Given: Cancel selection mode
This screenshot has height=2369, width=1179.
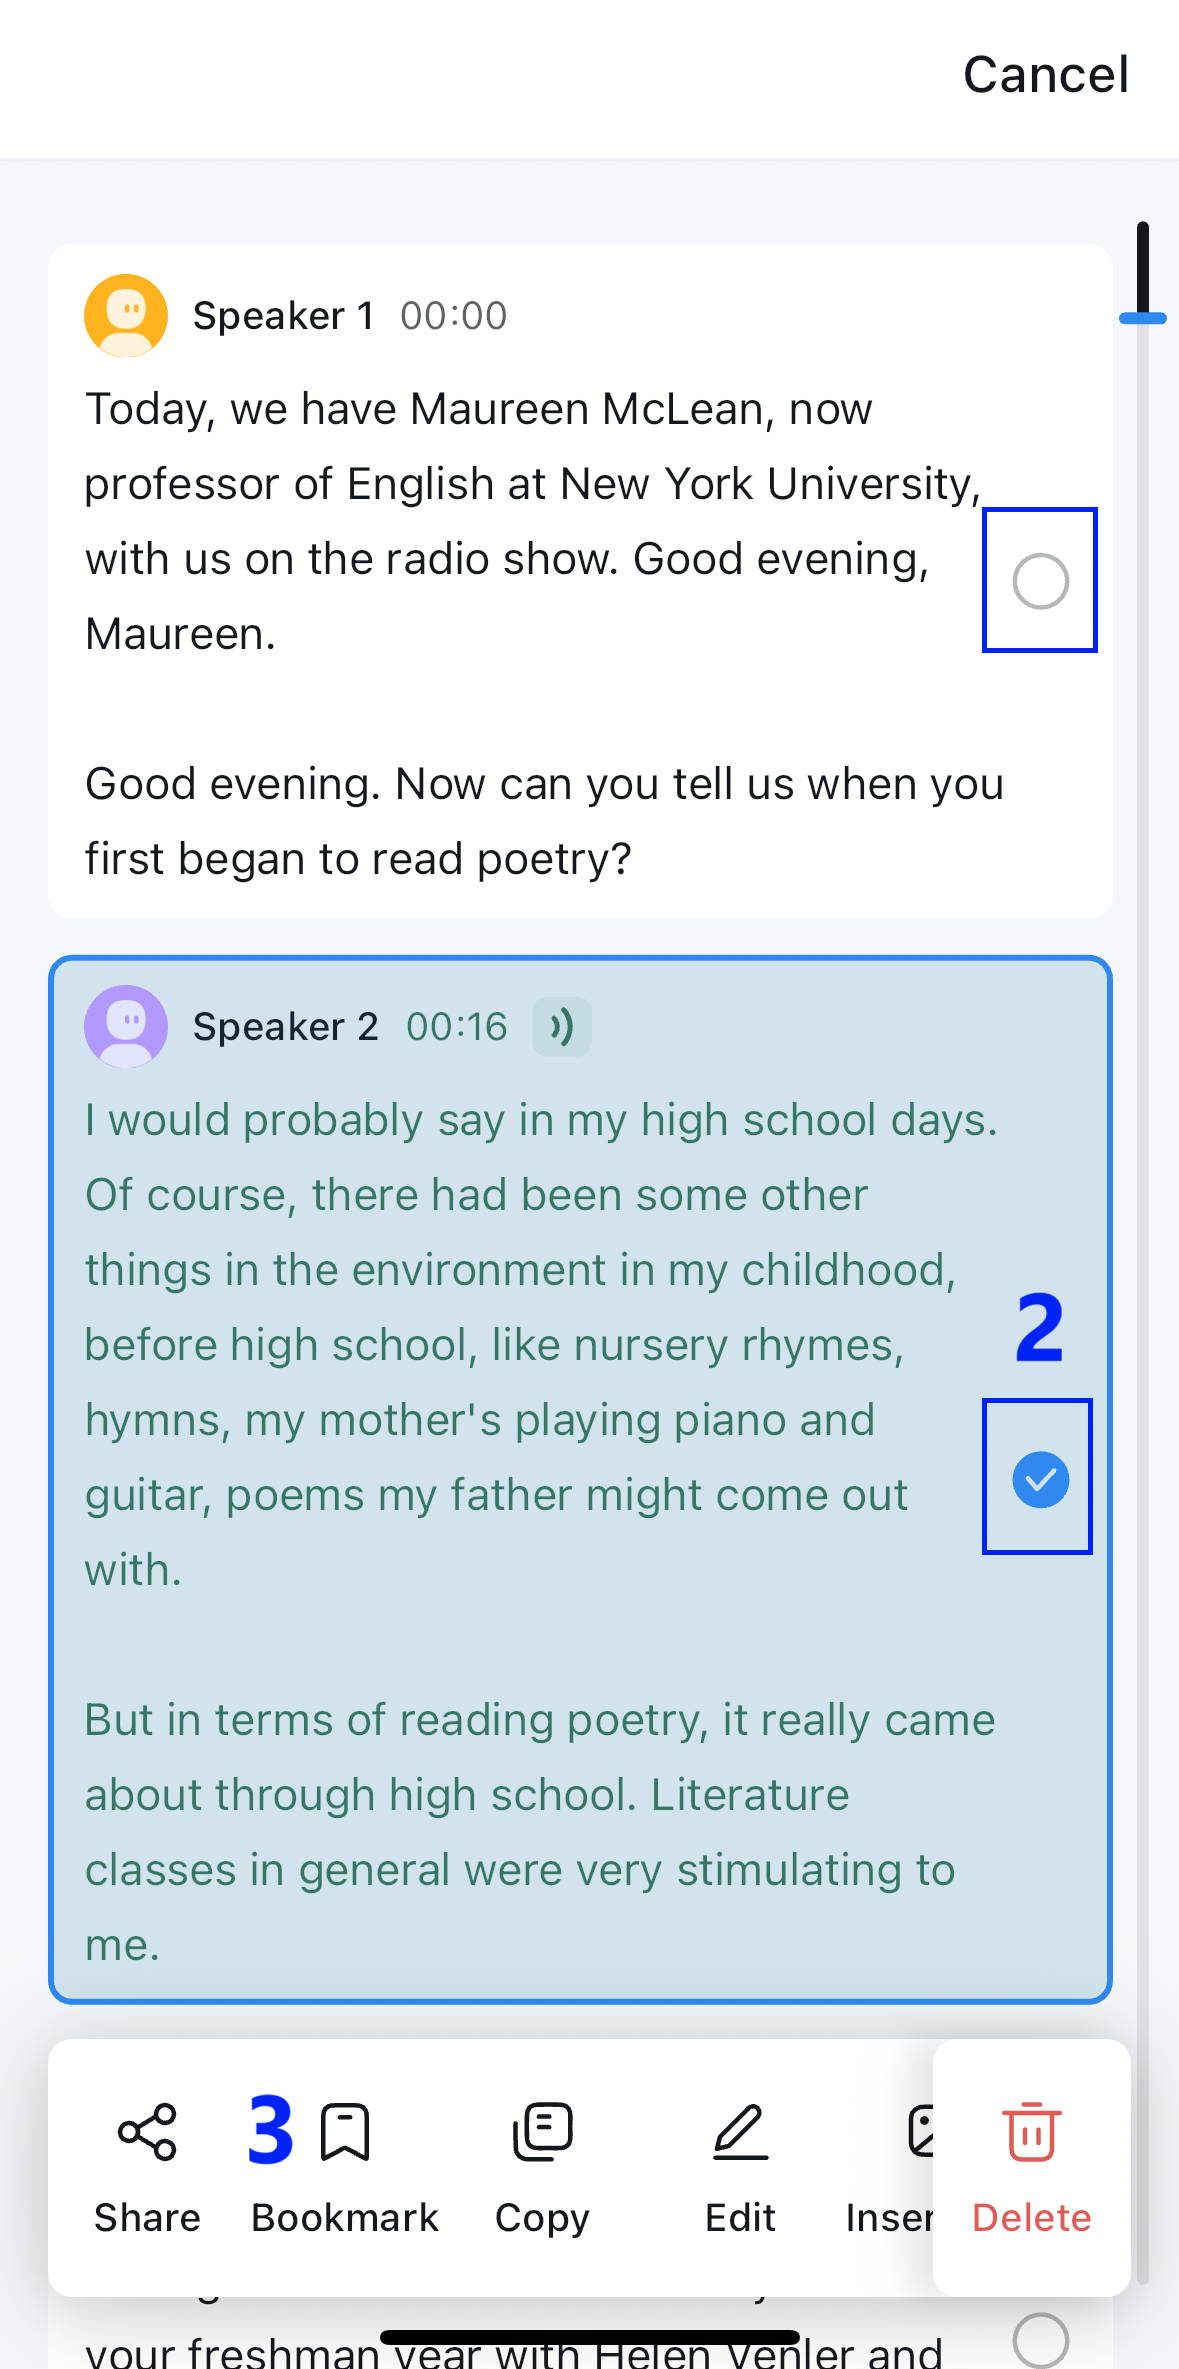Looking at the screenshot, I should tap(1046, 75).
